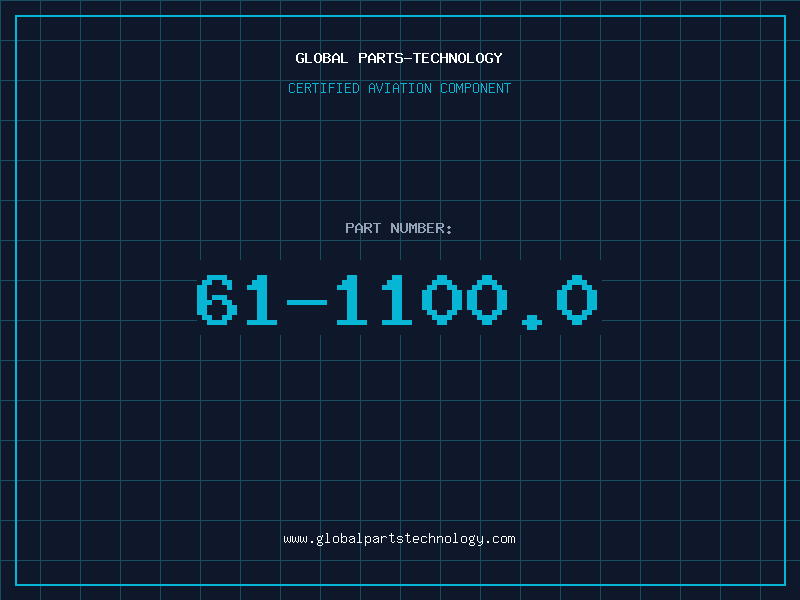Open the www.globalpartstechnology.com link

tap(399, 539)
